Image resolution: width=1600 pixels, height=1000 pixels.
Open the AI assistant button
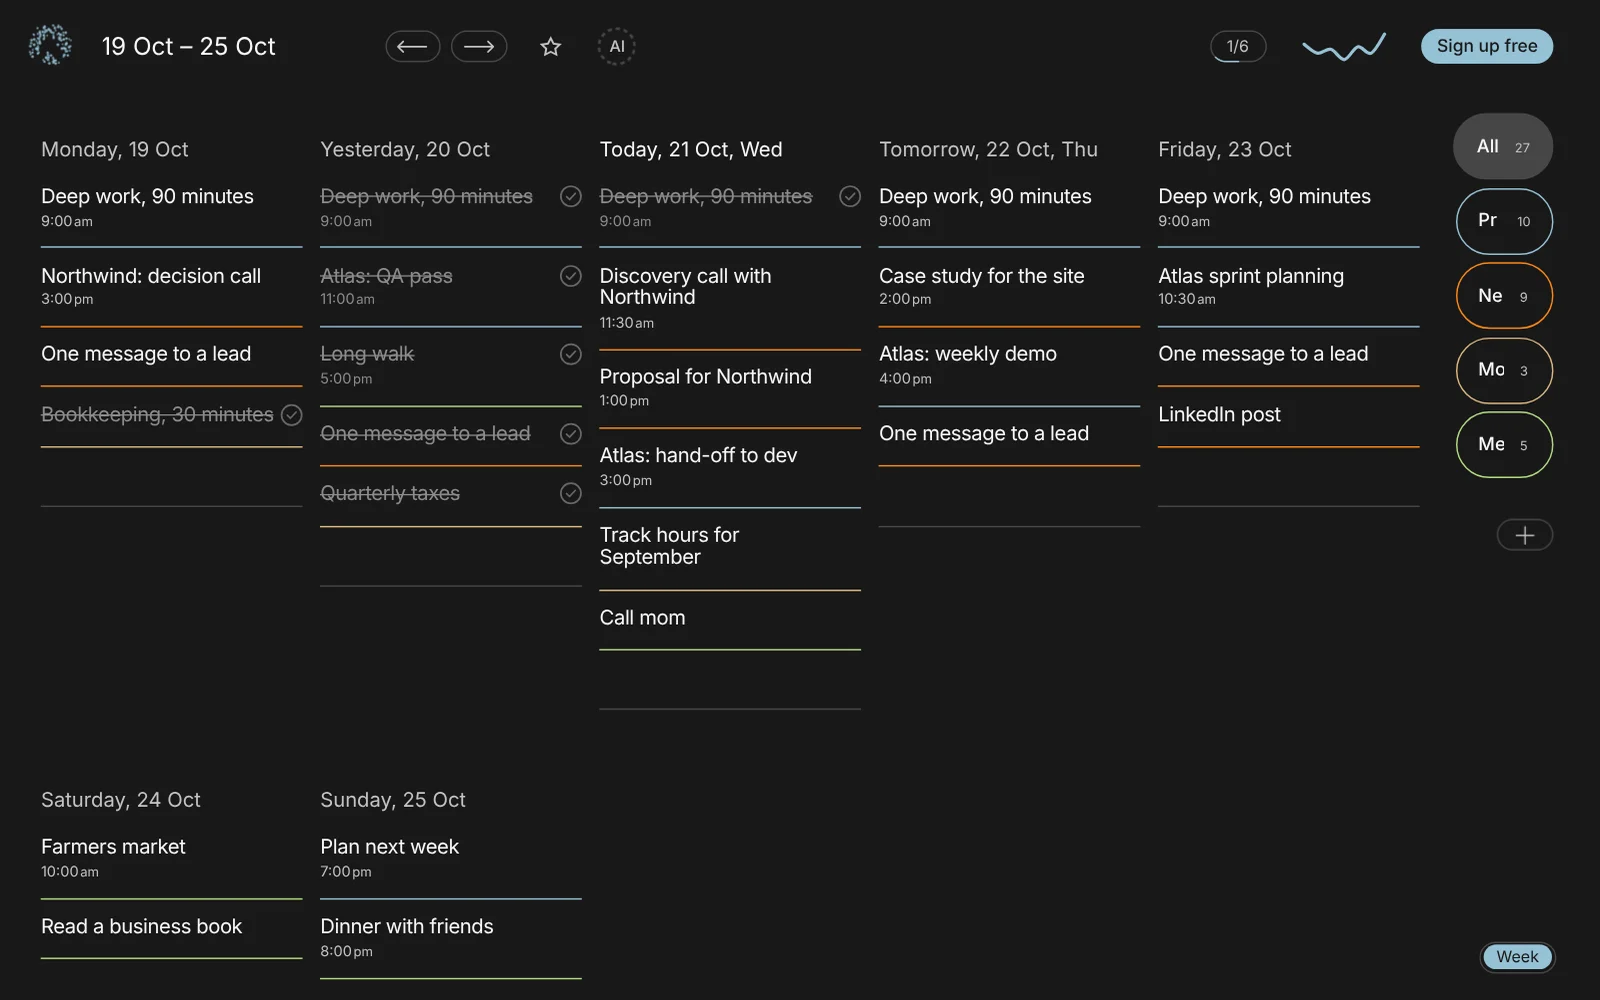click(617, 46)
